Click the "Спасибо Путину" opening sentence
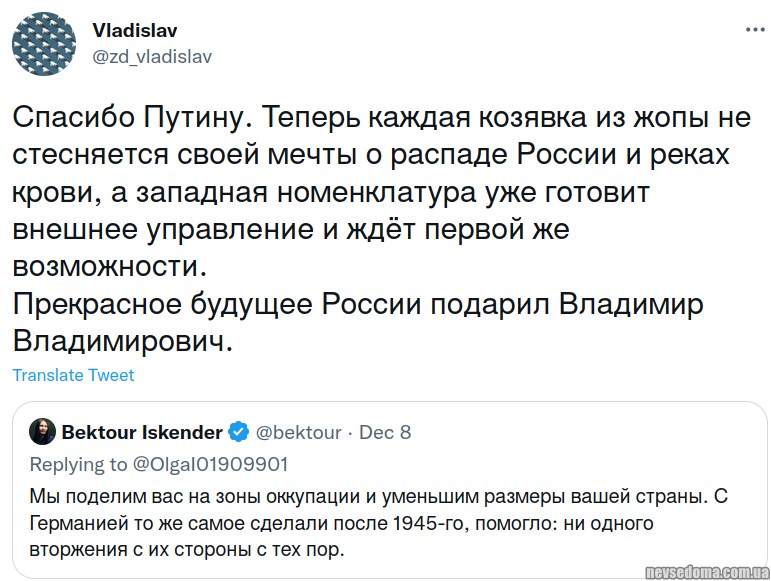The image size is (771, 581). point(127,117)
